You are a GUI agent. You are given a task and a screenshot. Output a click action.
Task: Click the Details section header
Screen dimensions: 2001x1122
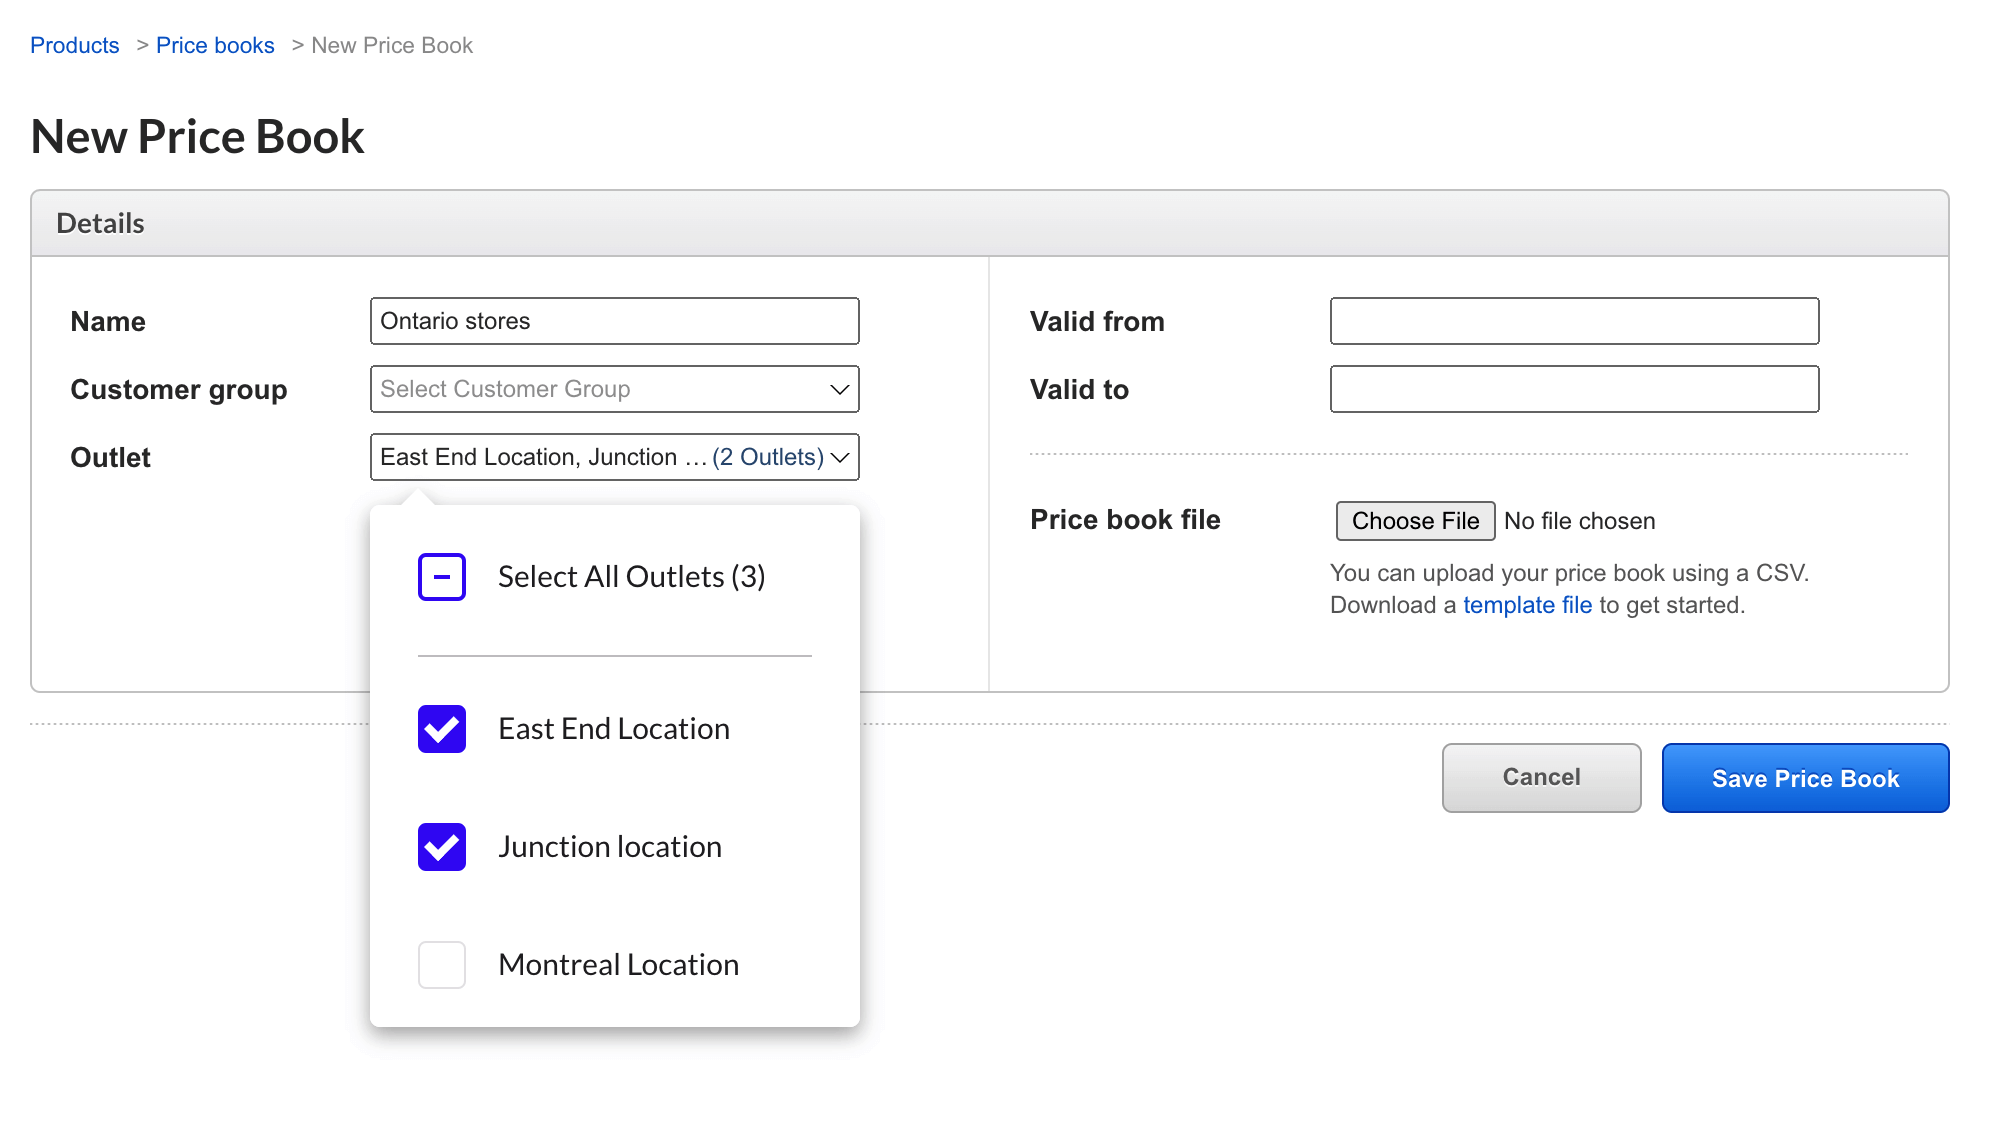click(100, 223)
